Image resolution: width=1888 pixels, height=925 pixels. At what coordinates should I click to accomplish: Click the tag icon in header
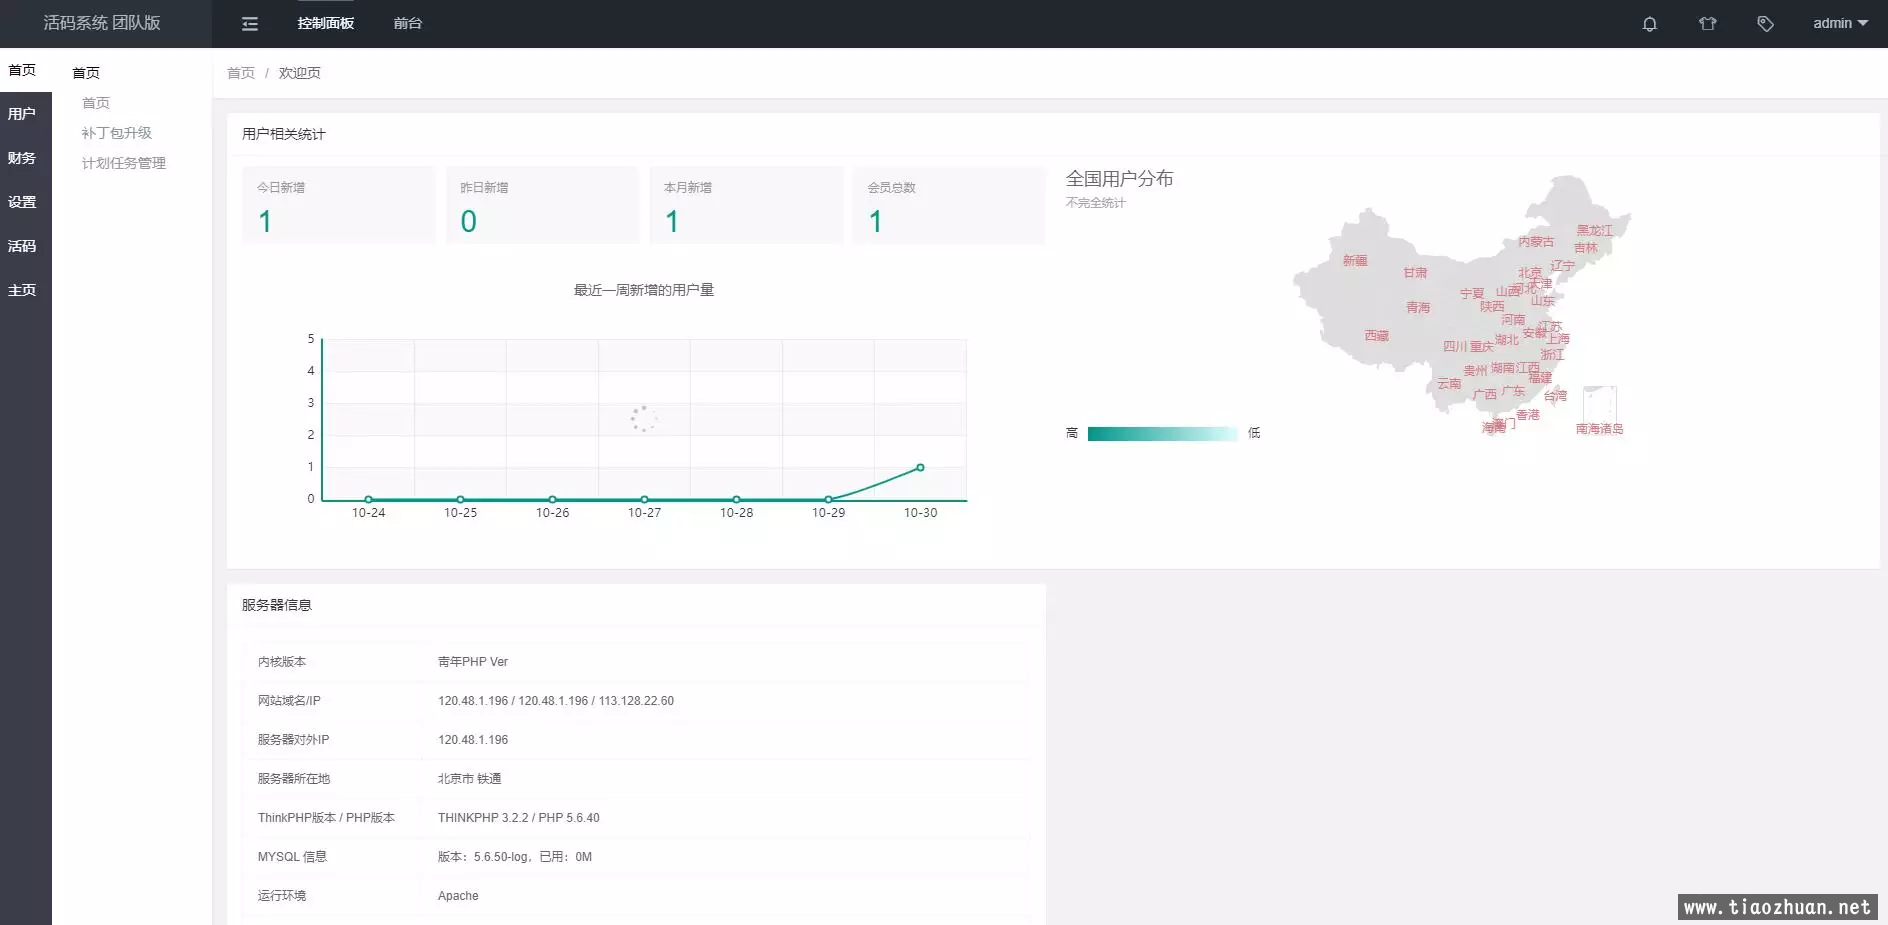(x=1766, y=24)
